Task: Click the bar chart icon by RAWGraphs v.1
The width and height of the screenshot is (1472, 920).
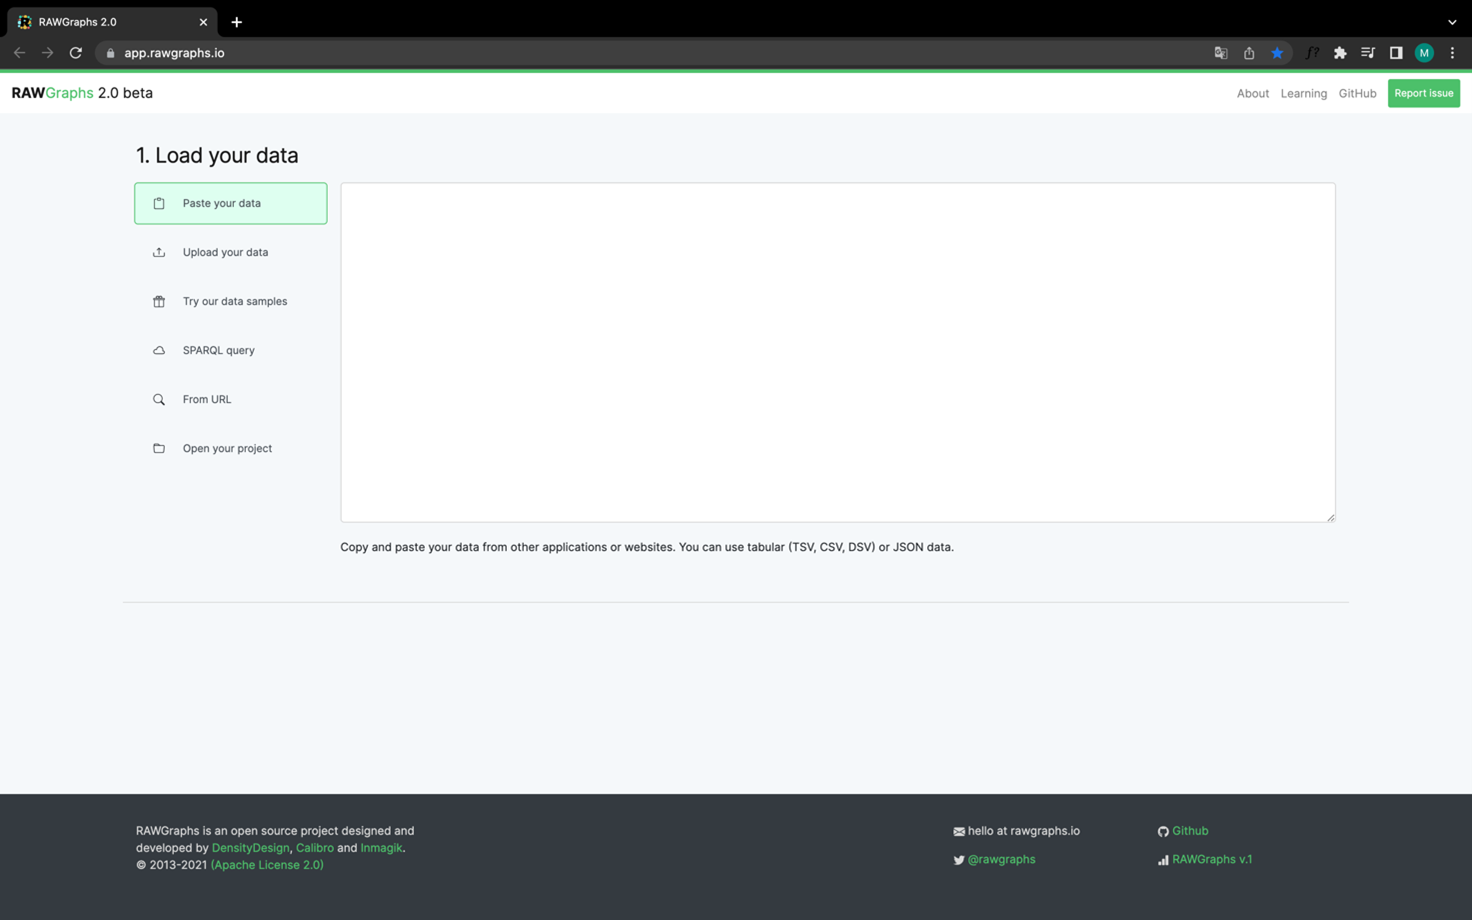Action: click(1163, 860)
